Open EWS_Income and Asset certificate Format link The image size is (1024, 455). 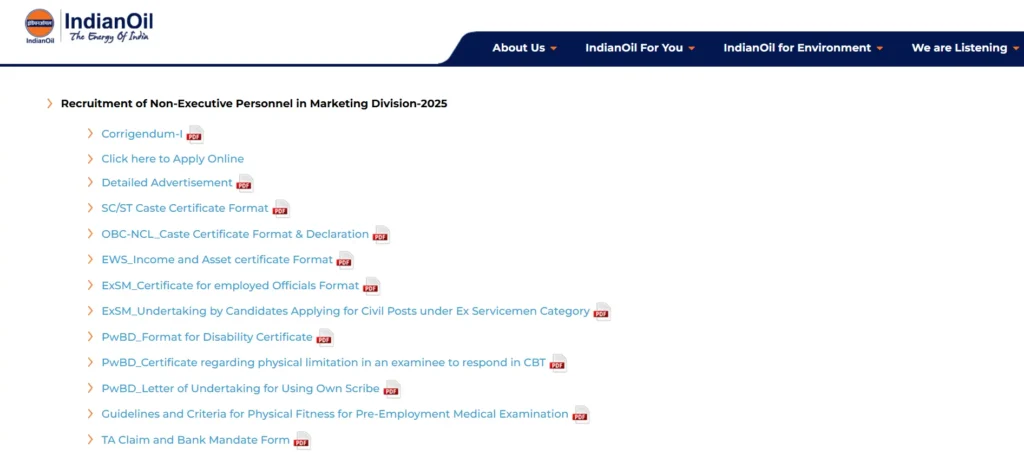coord(217,259)
